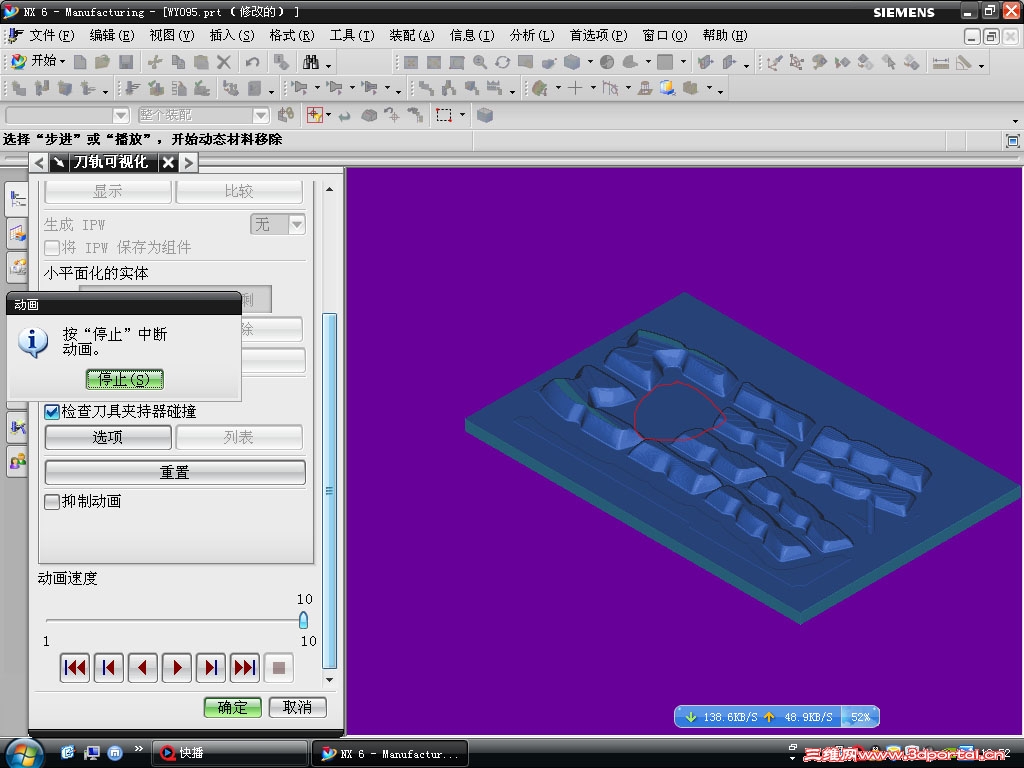Open the 视图(V) menu
This screenshot has width=1024, height=768.
172,35
